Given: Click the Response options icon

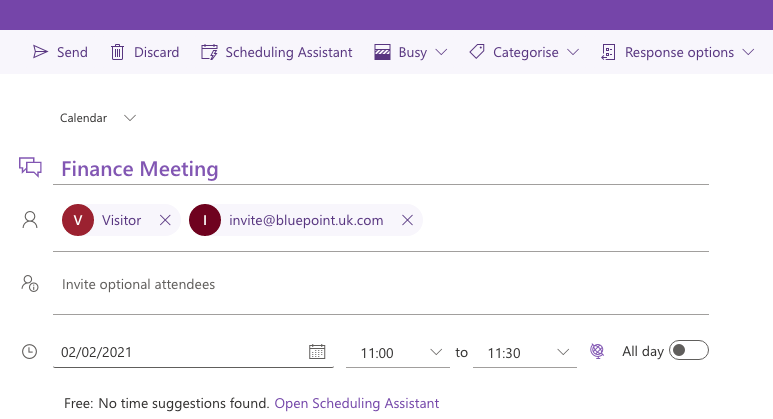Looking at the screenshot, I should point(608,52).
